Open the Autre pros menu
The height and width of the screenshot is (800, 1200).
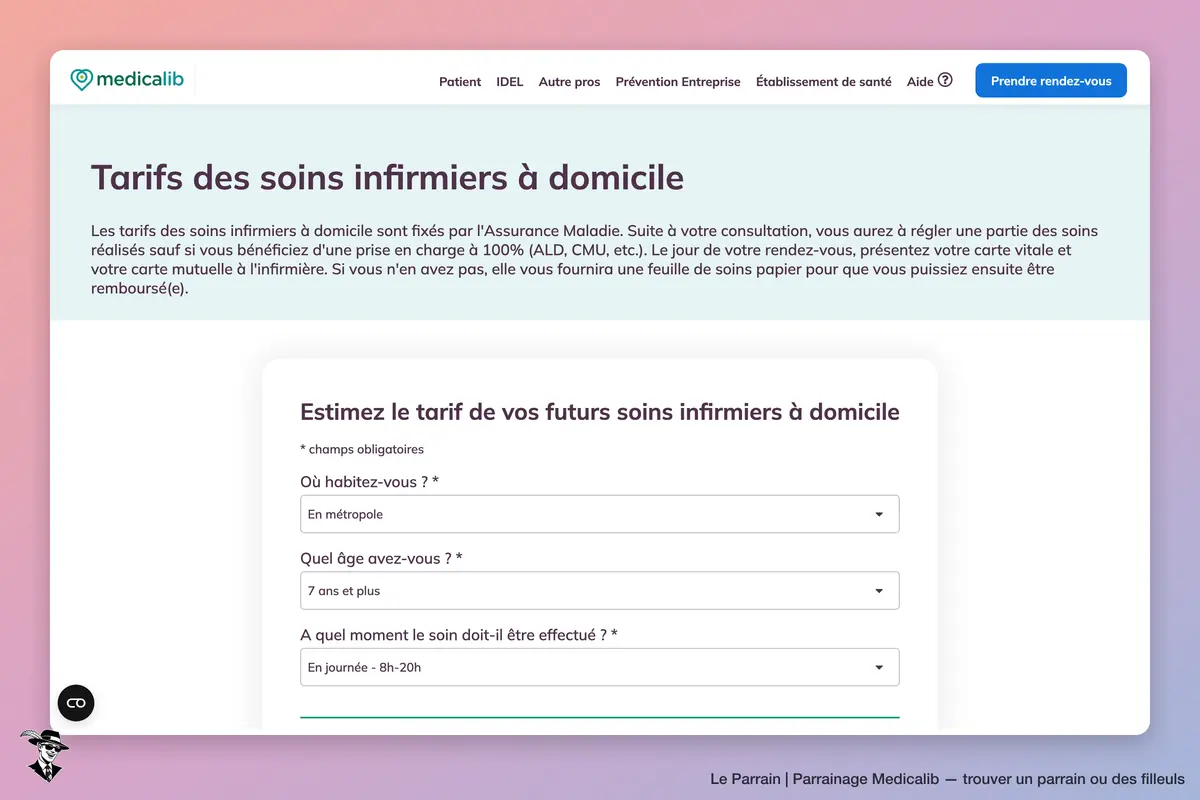click(x=569, y=82)
